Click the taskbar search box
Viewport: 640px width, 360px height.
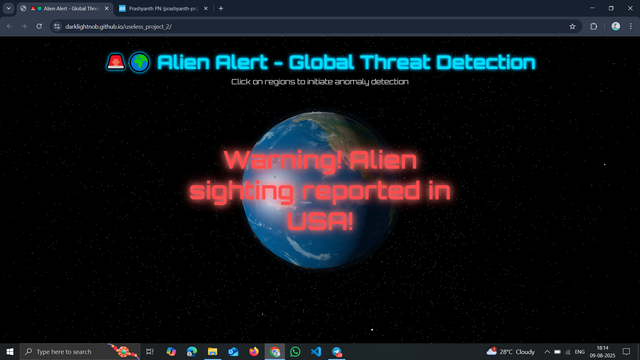click(x=80, y=351)
